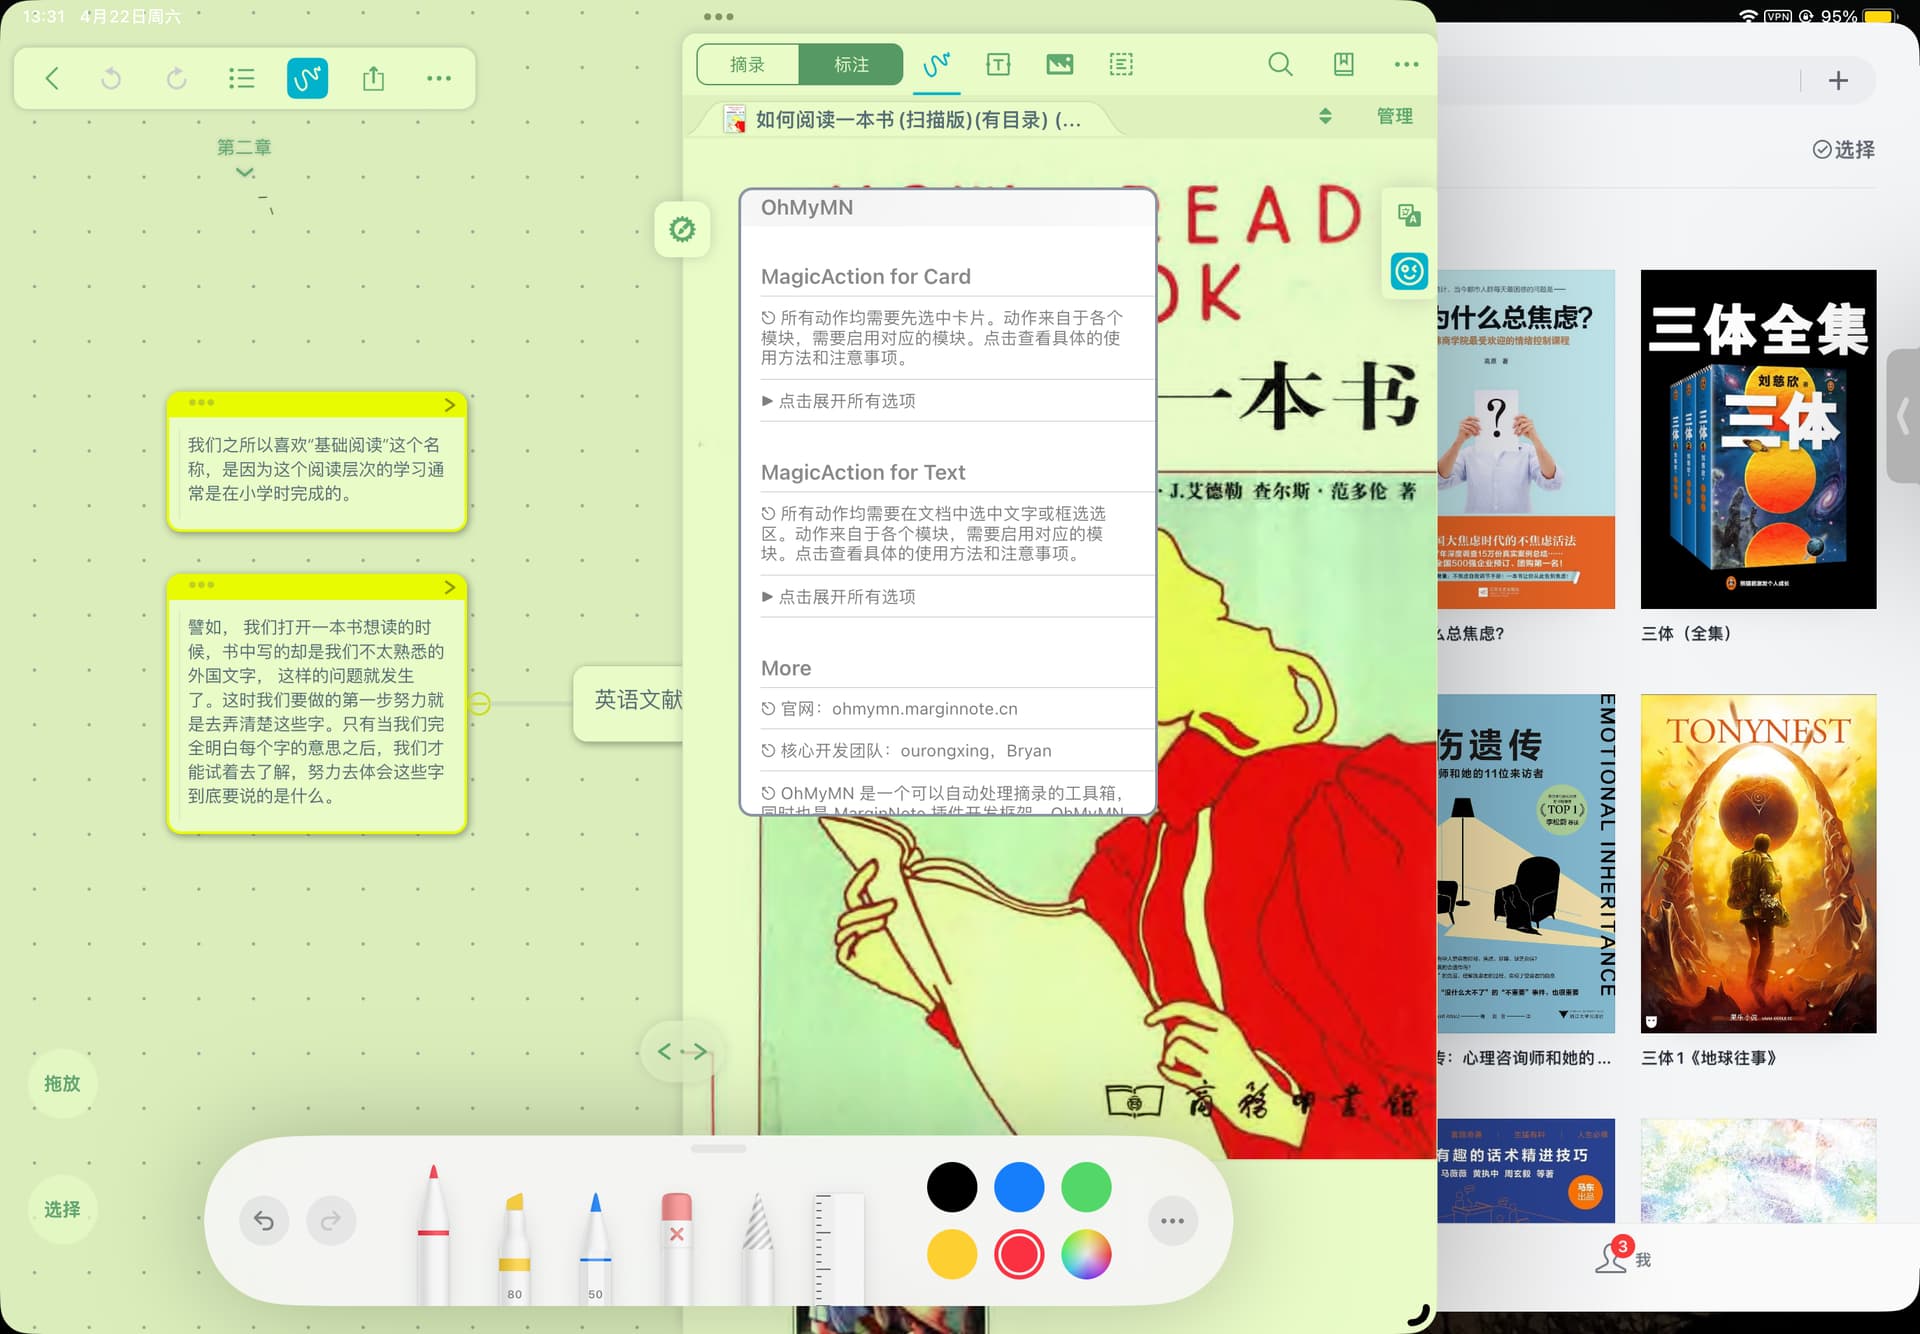The height and width of the screenshot is (1334, 1920).
Task: Expand MagicAction for Card options
Action: pyautogui.click(x=957, y=401)
